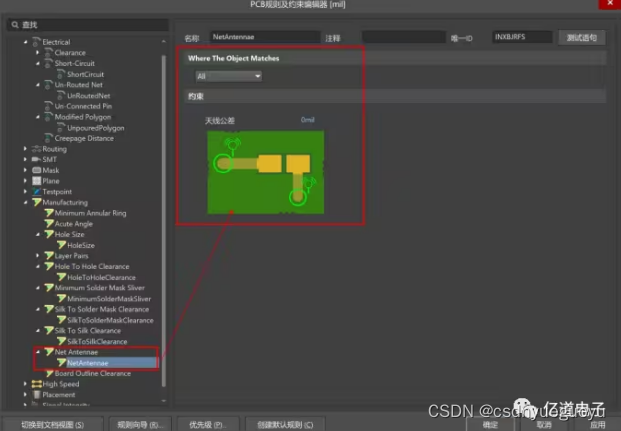The width and height of the screenshot is (621, 431).
Task: Click the Minimum Solder Mask Sliver icon
Action: click(x=49, y=288)
